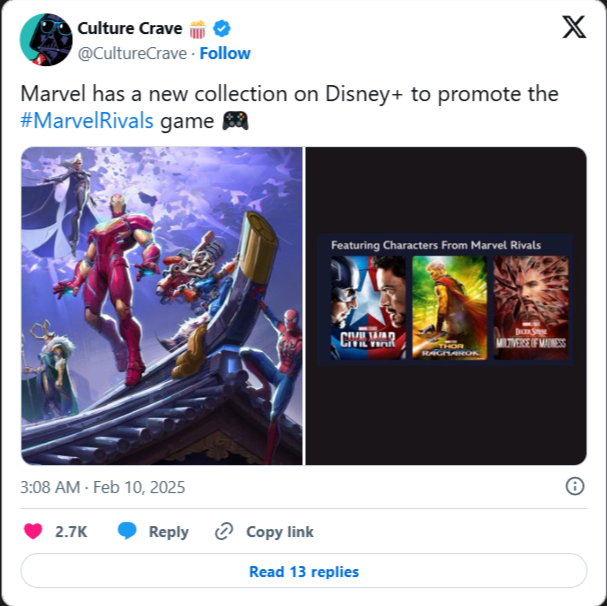Open Read 13 replies button
This screenshot has width=607, height=606.
point(304,571)
